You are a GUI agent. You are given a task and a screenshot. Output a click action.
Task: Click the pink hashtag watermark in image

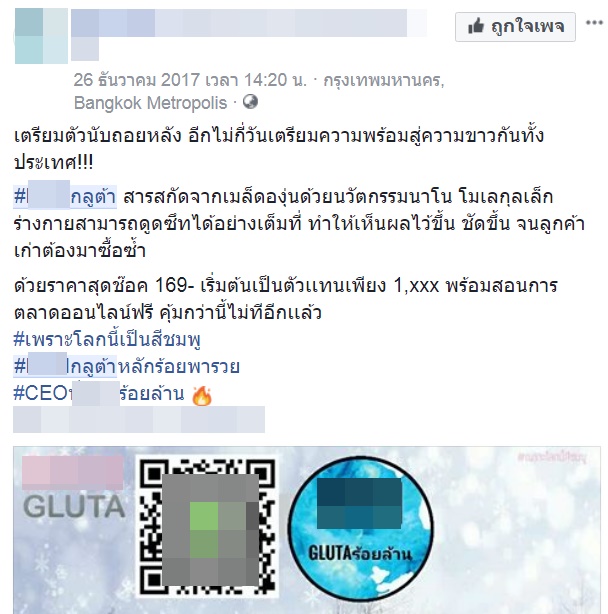click(552, 457)
